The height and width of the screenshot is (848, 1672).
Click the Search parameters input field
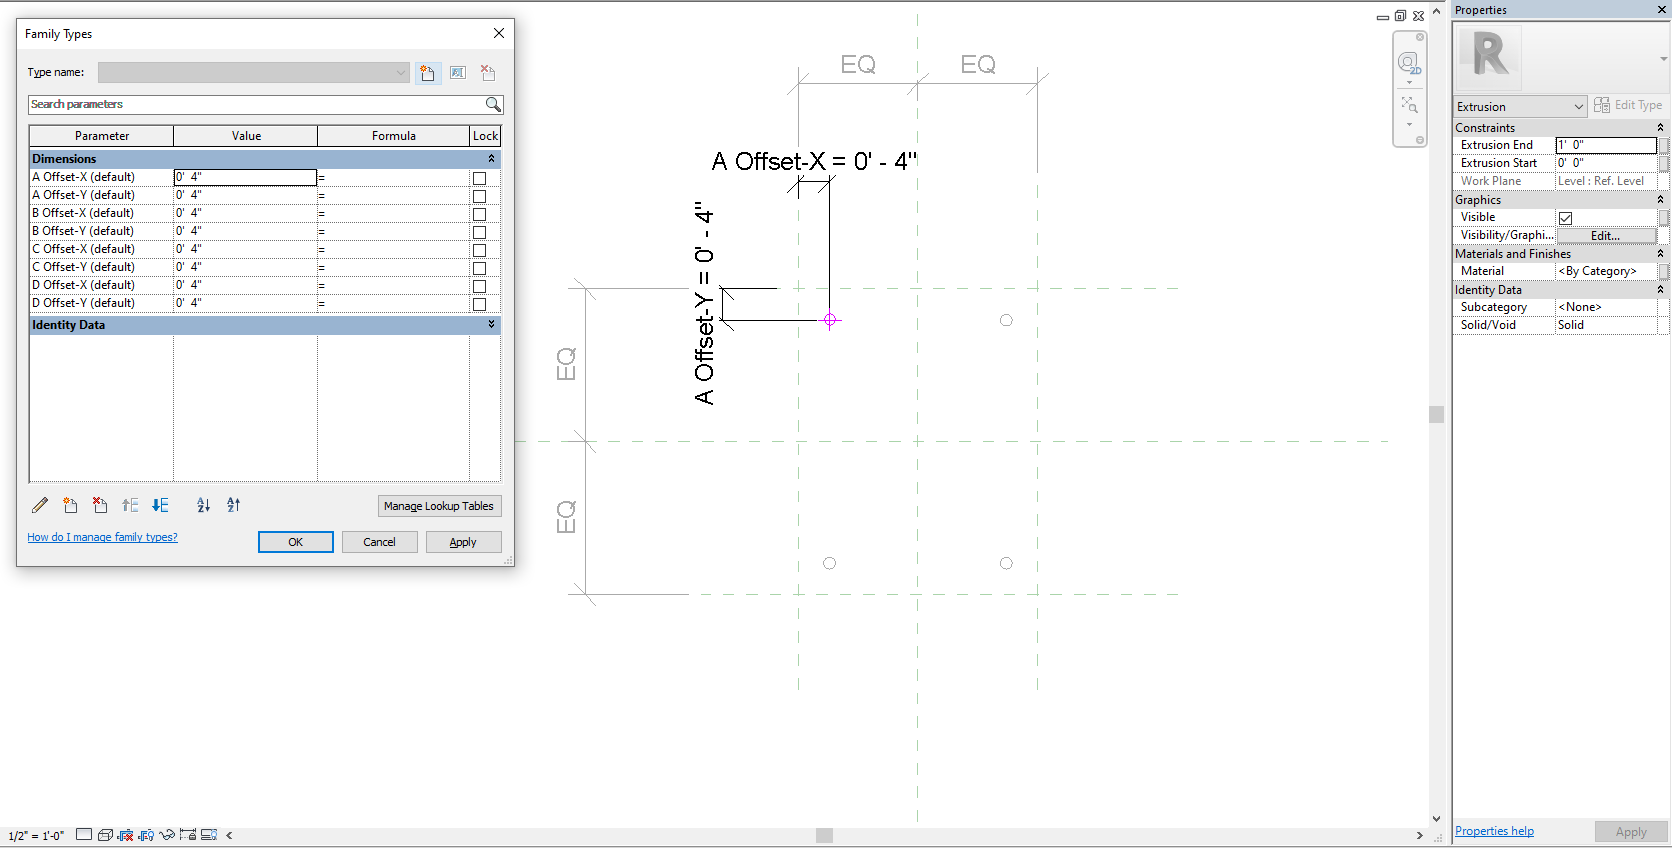[256, 104]
